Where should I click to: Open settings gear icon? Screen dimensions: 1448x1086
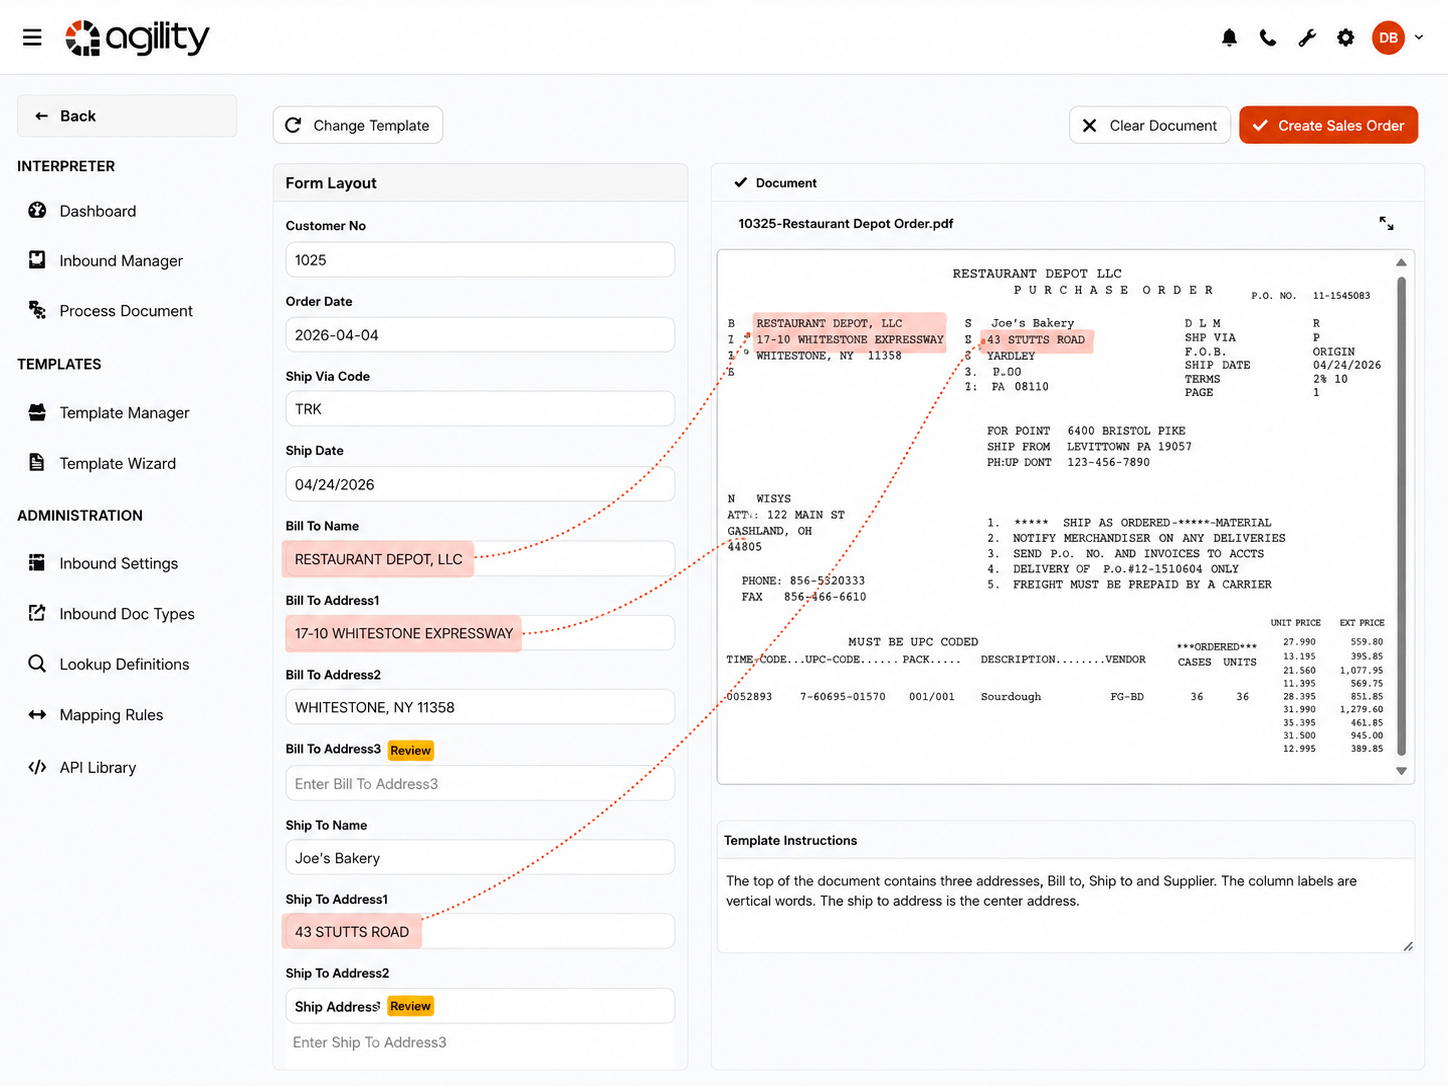point(1346,38)
